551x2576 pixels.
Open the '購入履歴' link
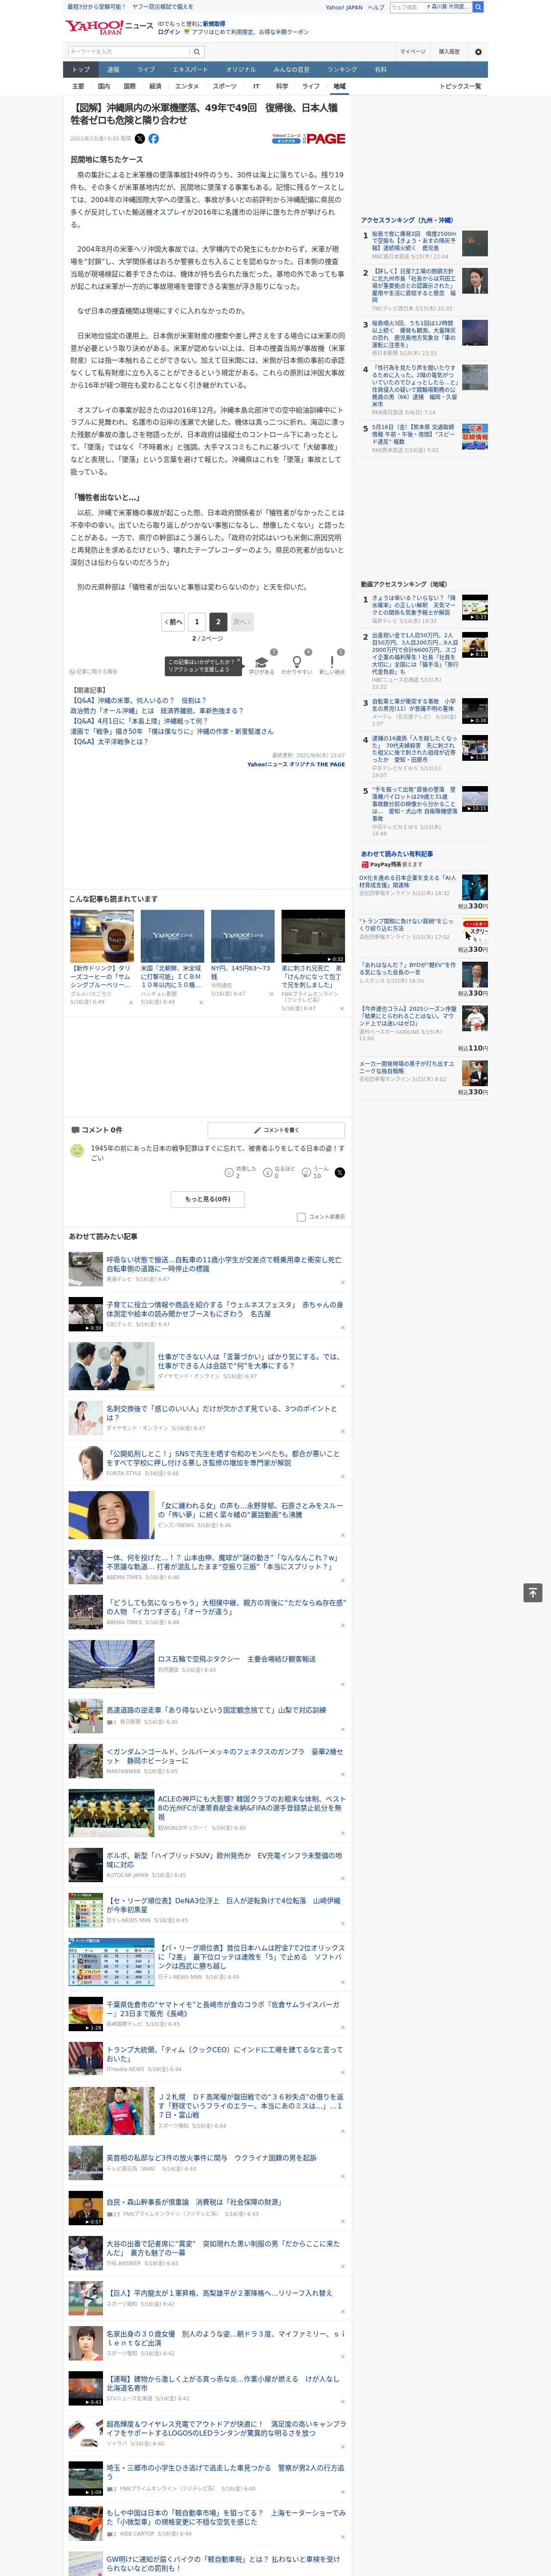449,52
